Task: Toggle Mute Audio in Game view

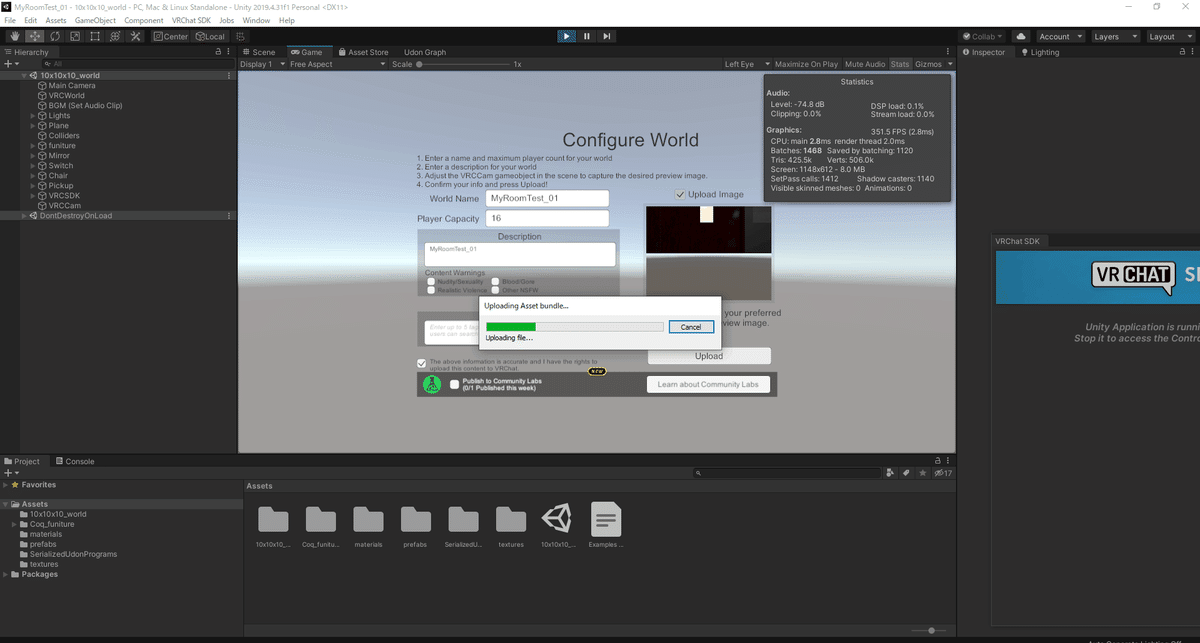Action: pos(865,64)
